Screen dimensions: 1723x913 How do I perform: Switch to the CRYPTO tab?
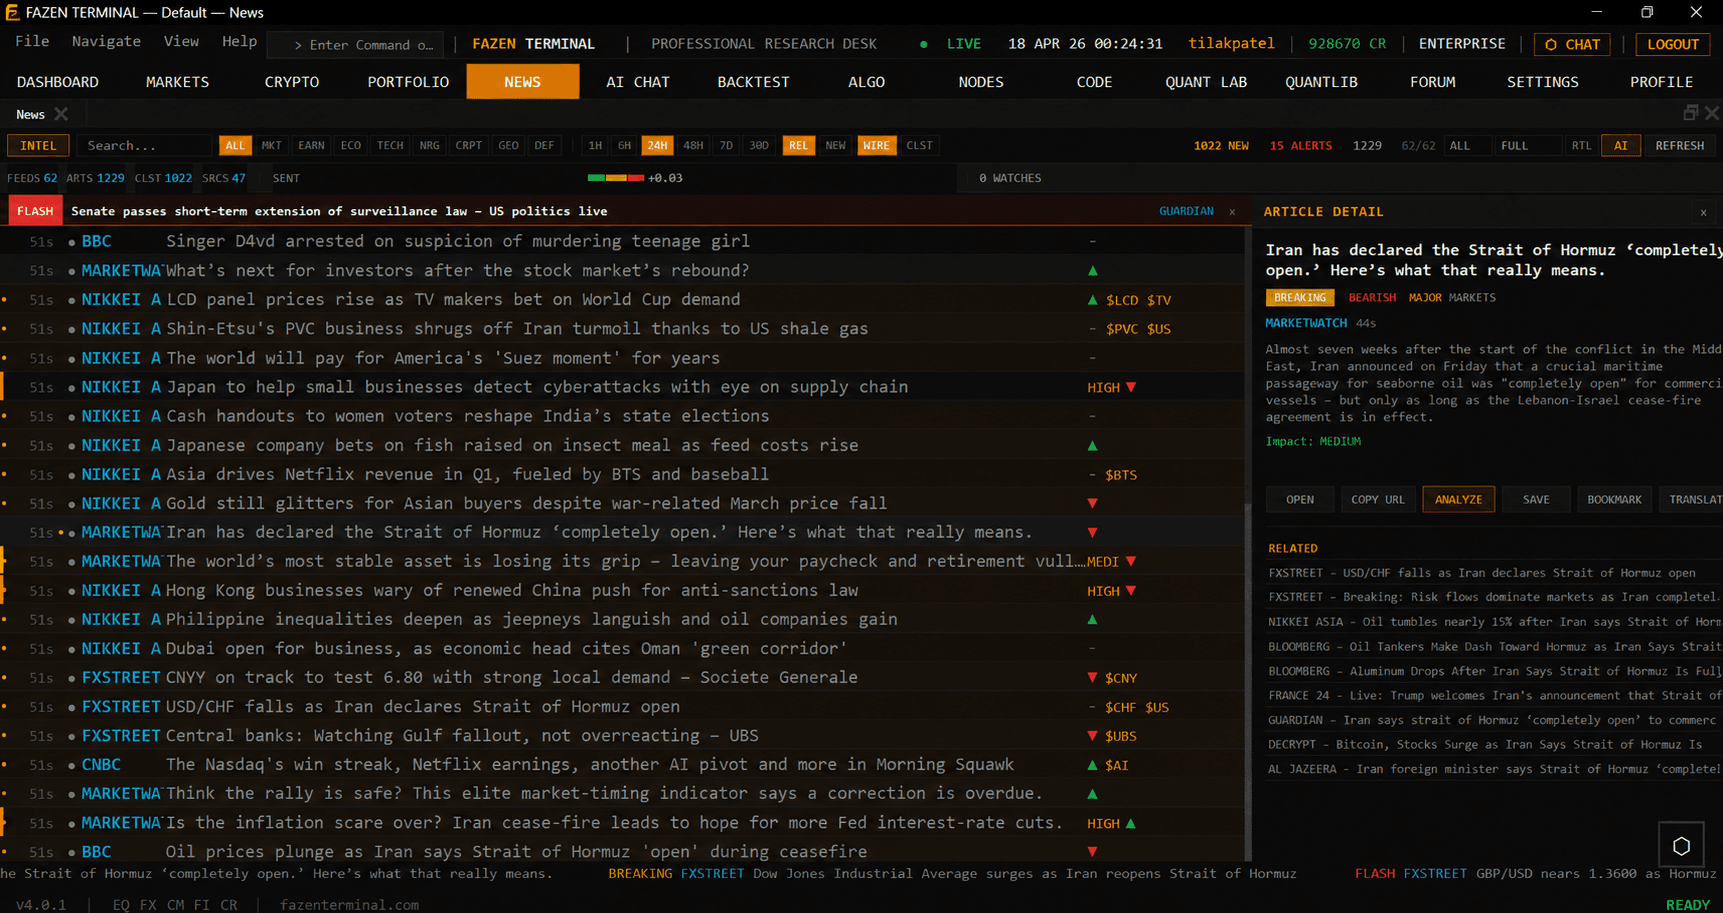point(292,82)
